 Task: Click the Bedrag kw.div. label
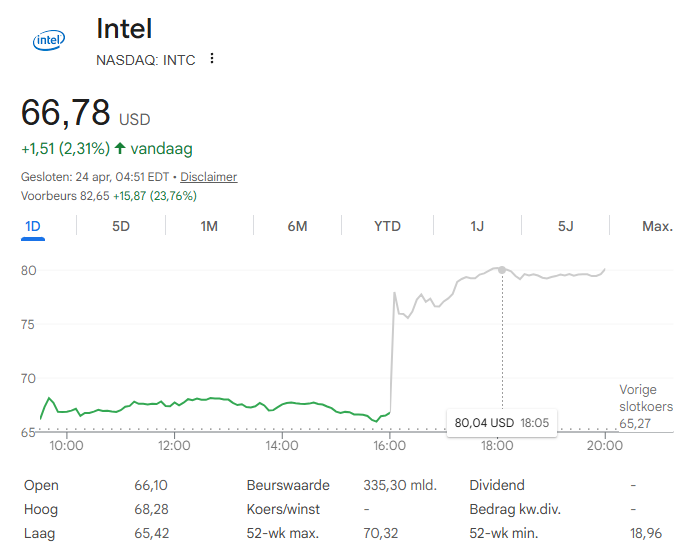click(x=515, y=509)
